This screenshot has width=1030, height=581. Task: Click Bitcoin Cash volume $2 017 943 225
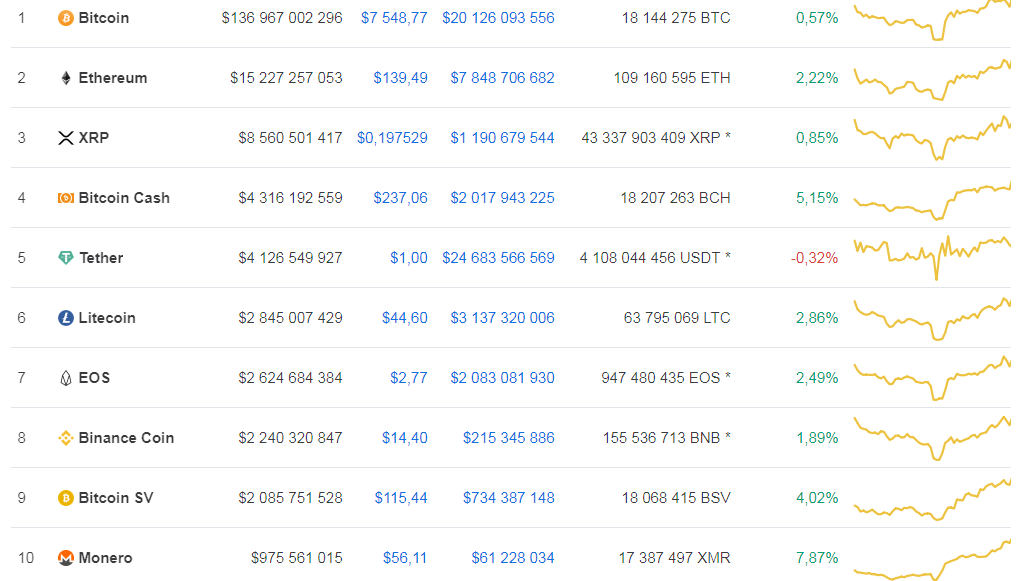pos(503,198)
